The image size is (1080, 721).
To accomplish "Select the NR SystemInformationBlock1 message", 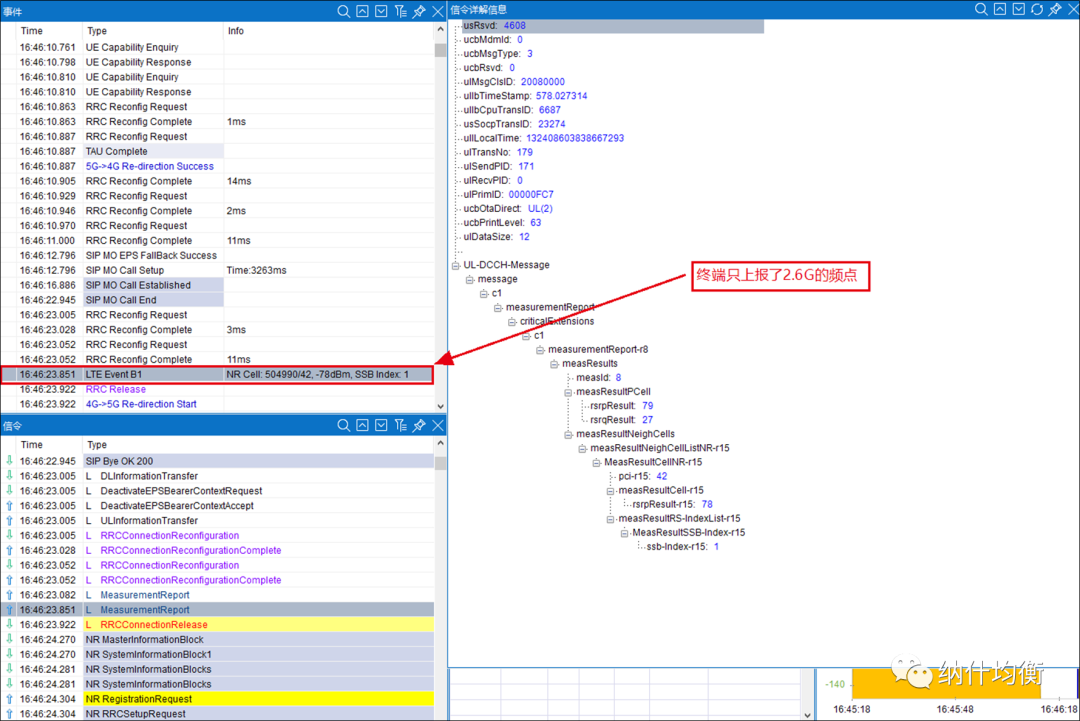I will coord(217,655).
